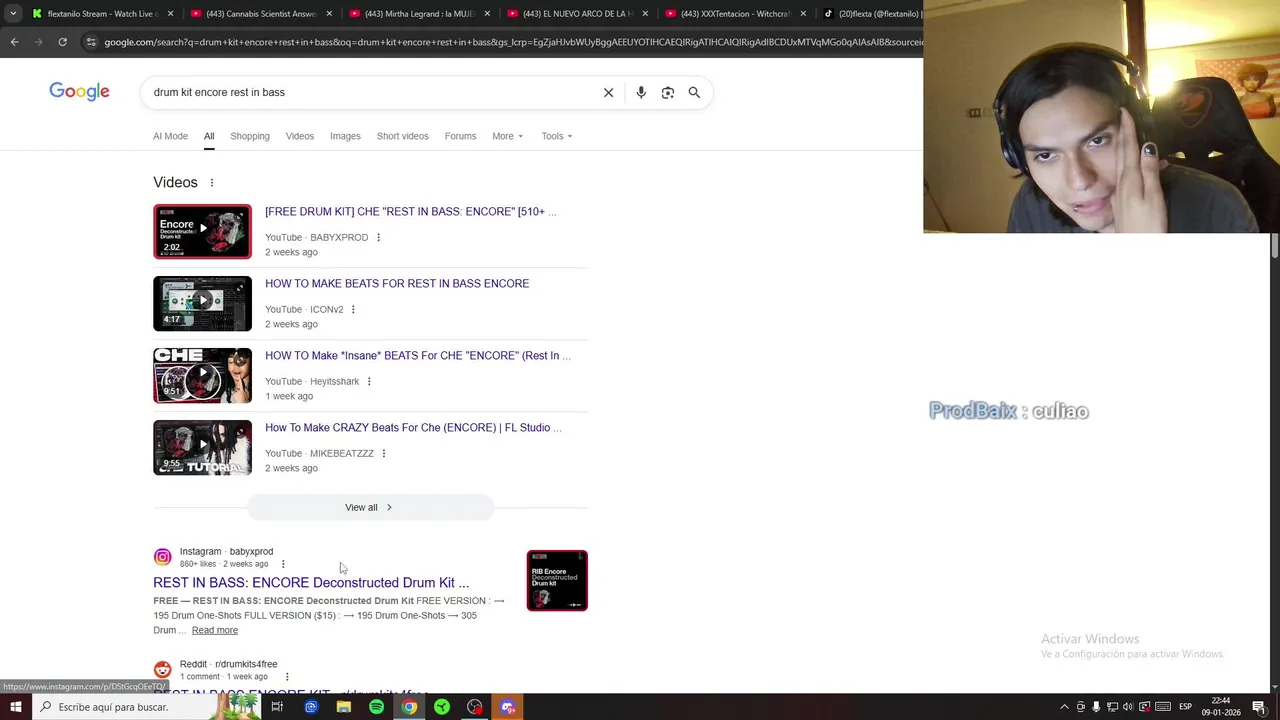1280x720 pixels.
Task: Start voice search with microphone icon
Action: (641, 92)
